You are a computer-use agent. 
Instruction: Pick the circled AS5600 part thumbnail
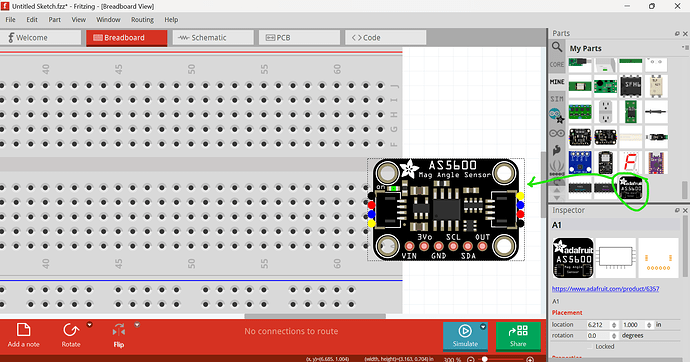[631, 188]
